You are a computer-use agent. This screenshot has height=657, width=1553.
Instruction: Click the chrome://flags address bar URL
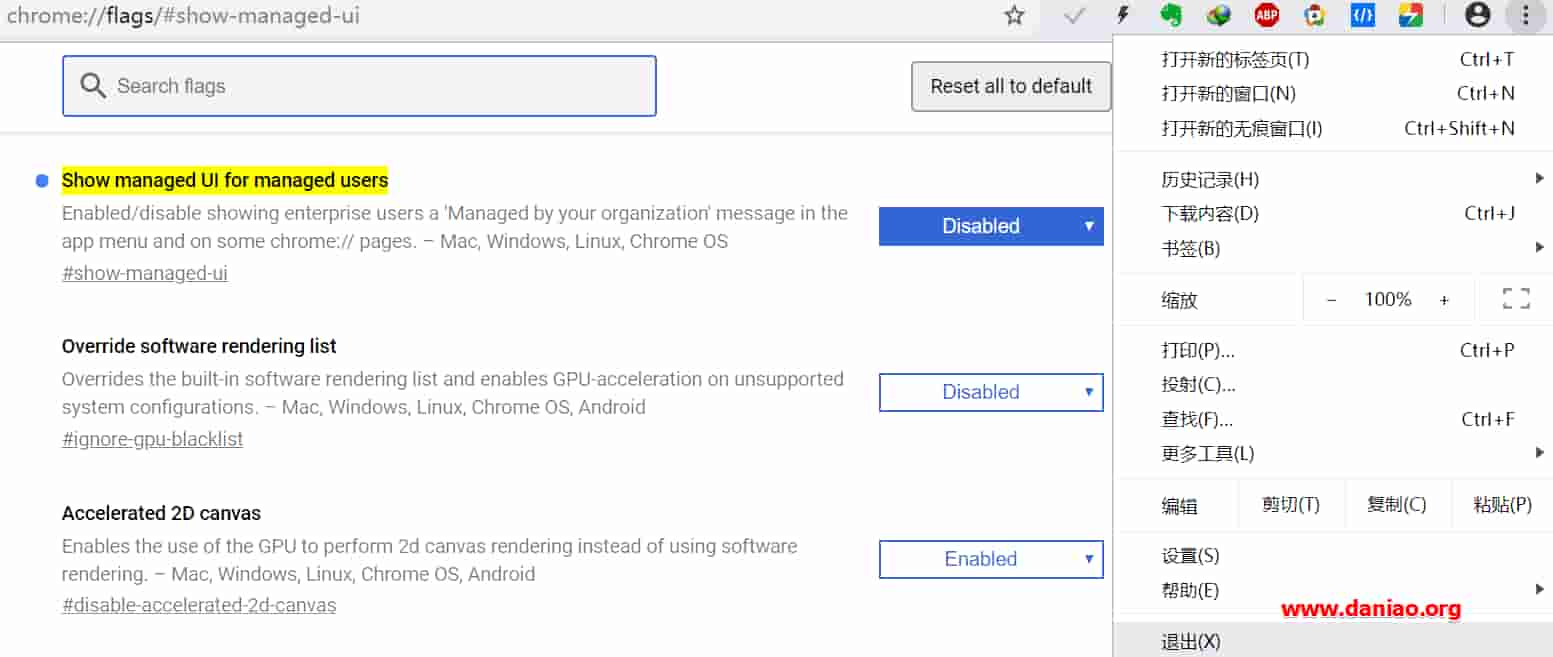[183, 16]
